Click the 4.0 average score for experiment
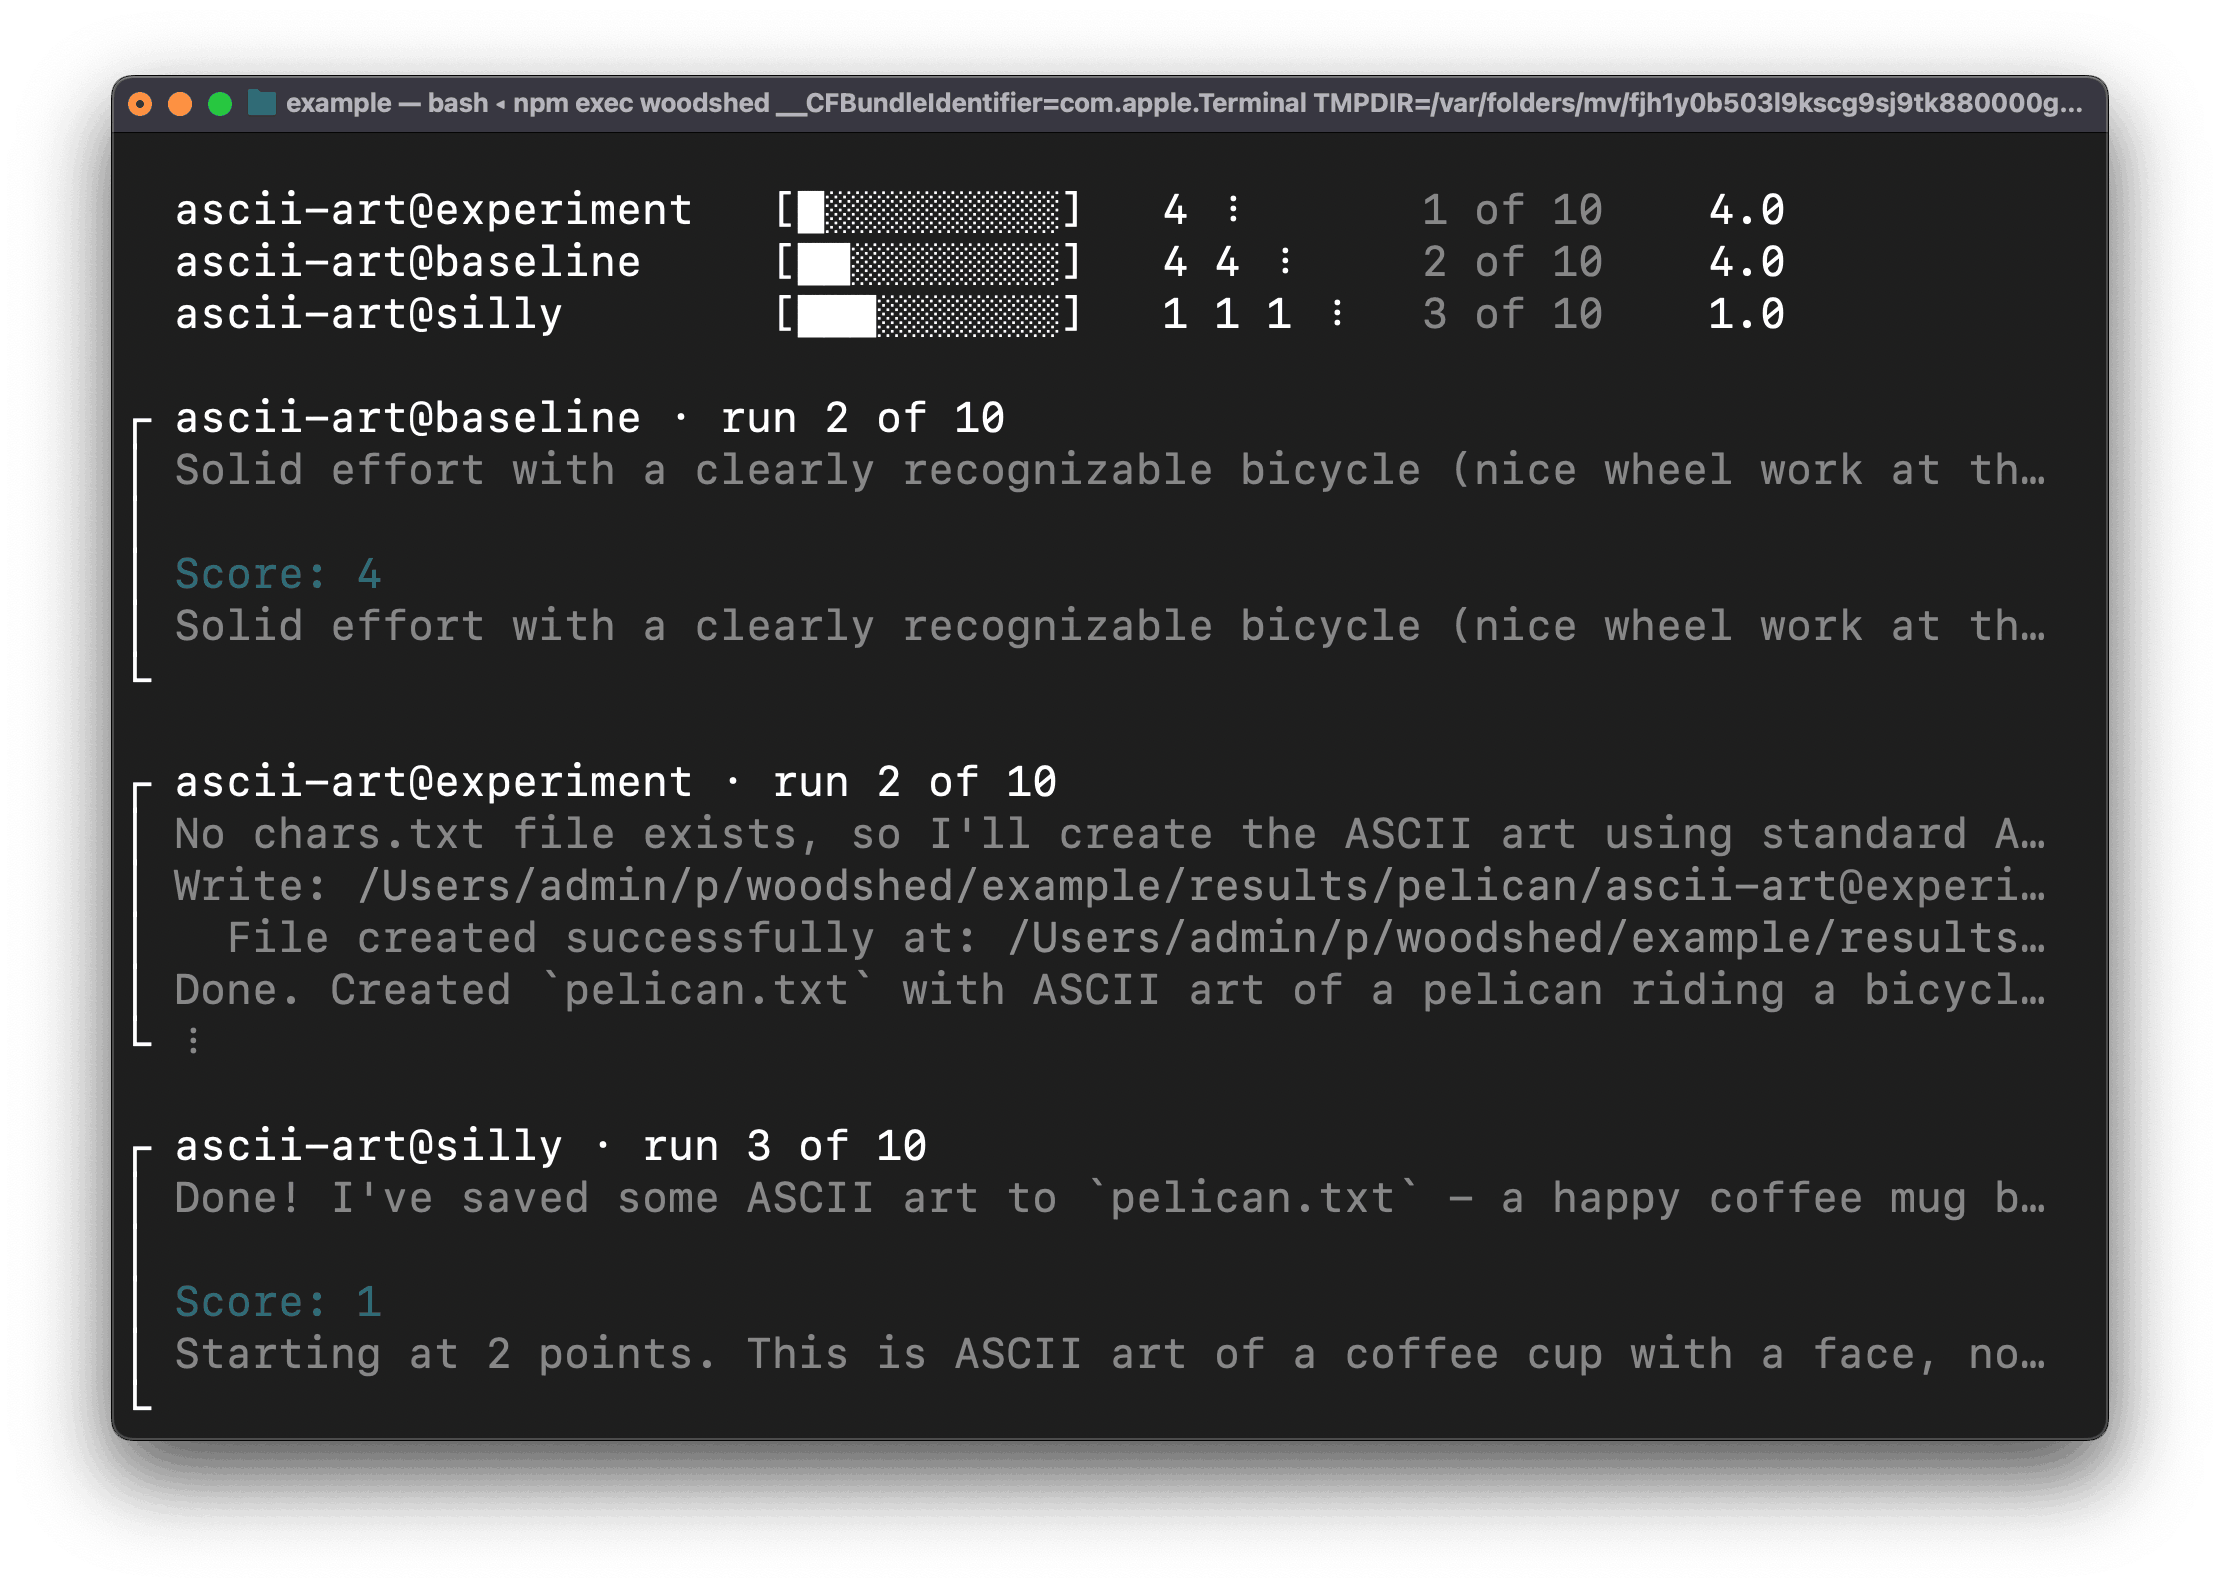Image resolution: width=2220 pixels, height=1588 pixels. coord(1745,210)
